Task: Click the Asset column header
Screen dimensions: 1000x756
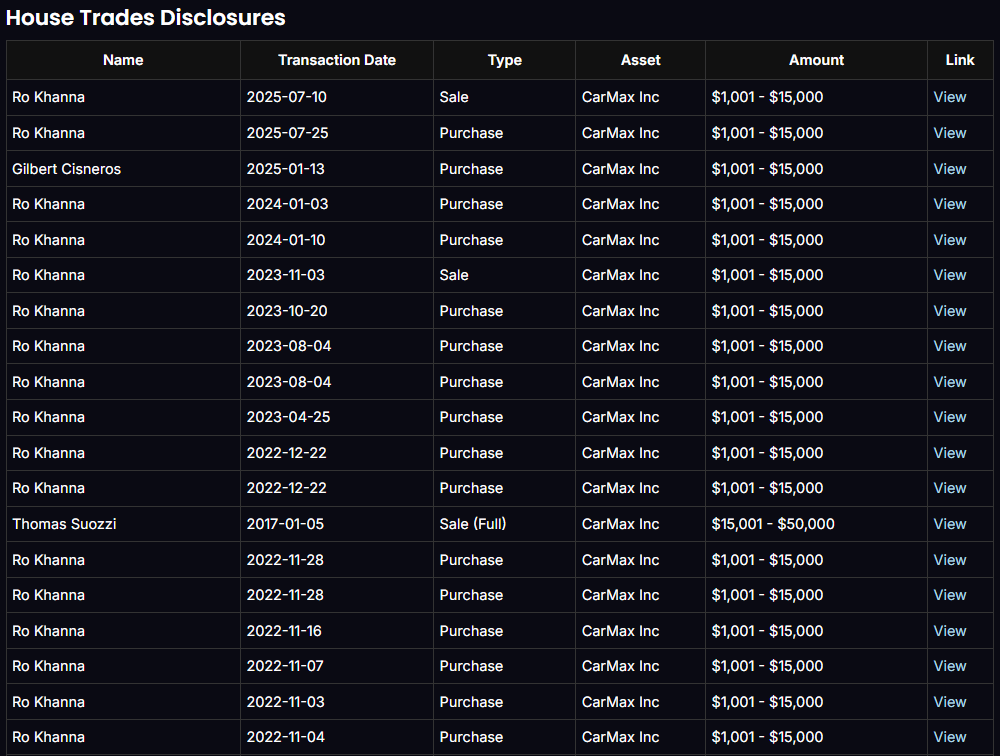Action: (640, 60)
